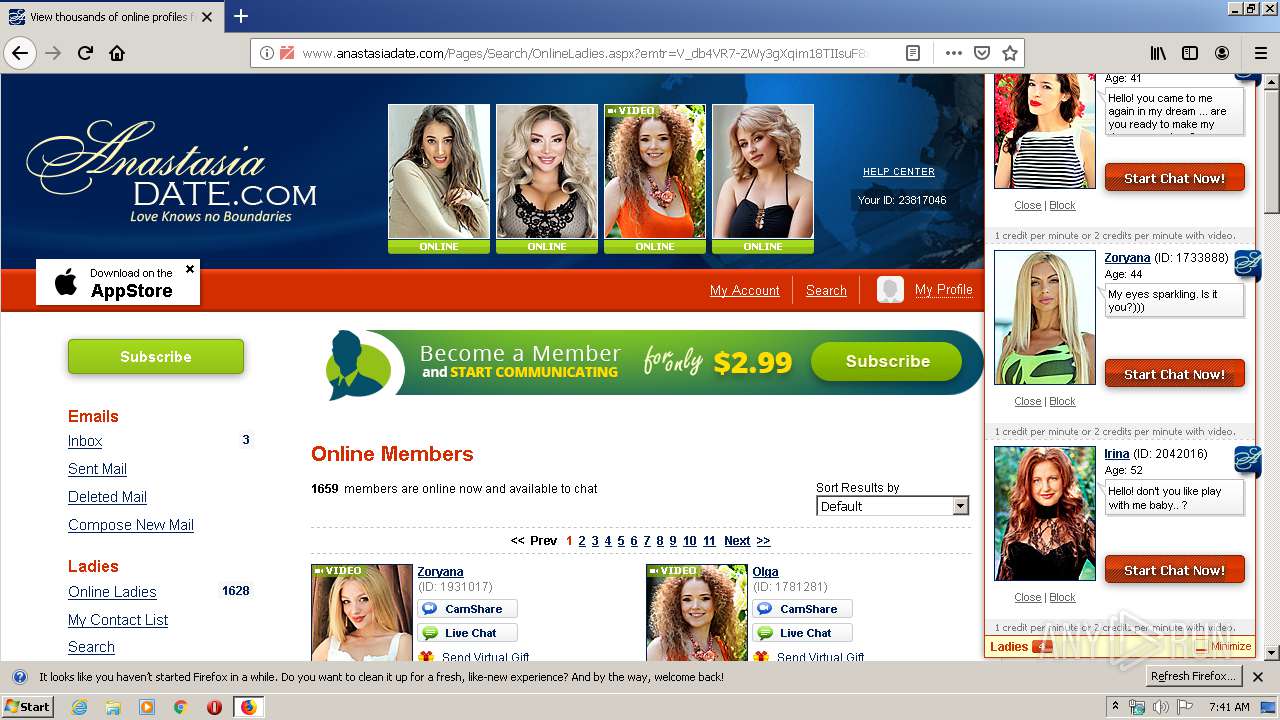
Task: Click the Download on the AppStore badge
Action: coord(118,282)
